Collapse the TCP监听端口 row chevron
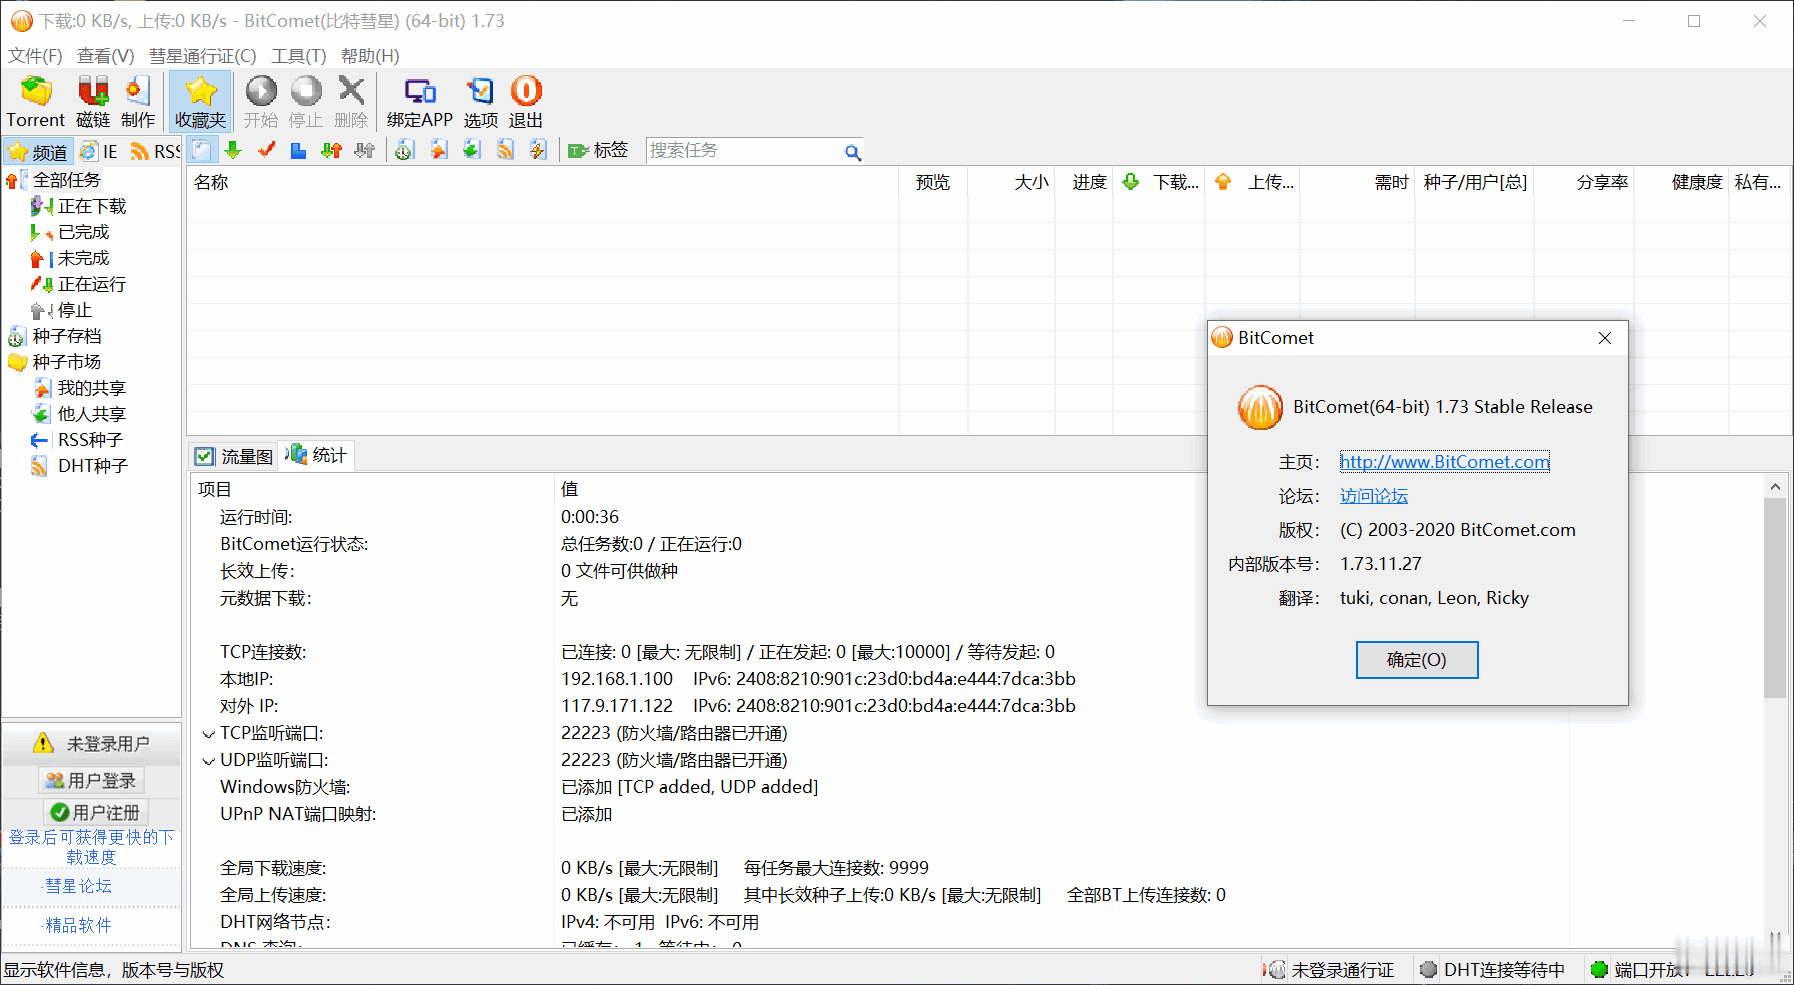 (208, 734)
